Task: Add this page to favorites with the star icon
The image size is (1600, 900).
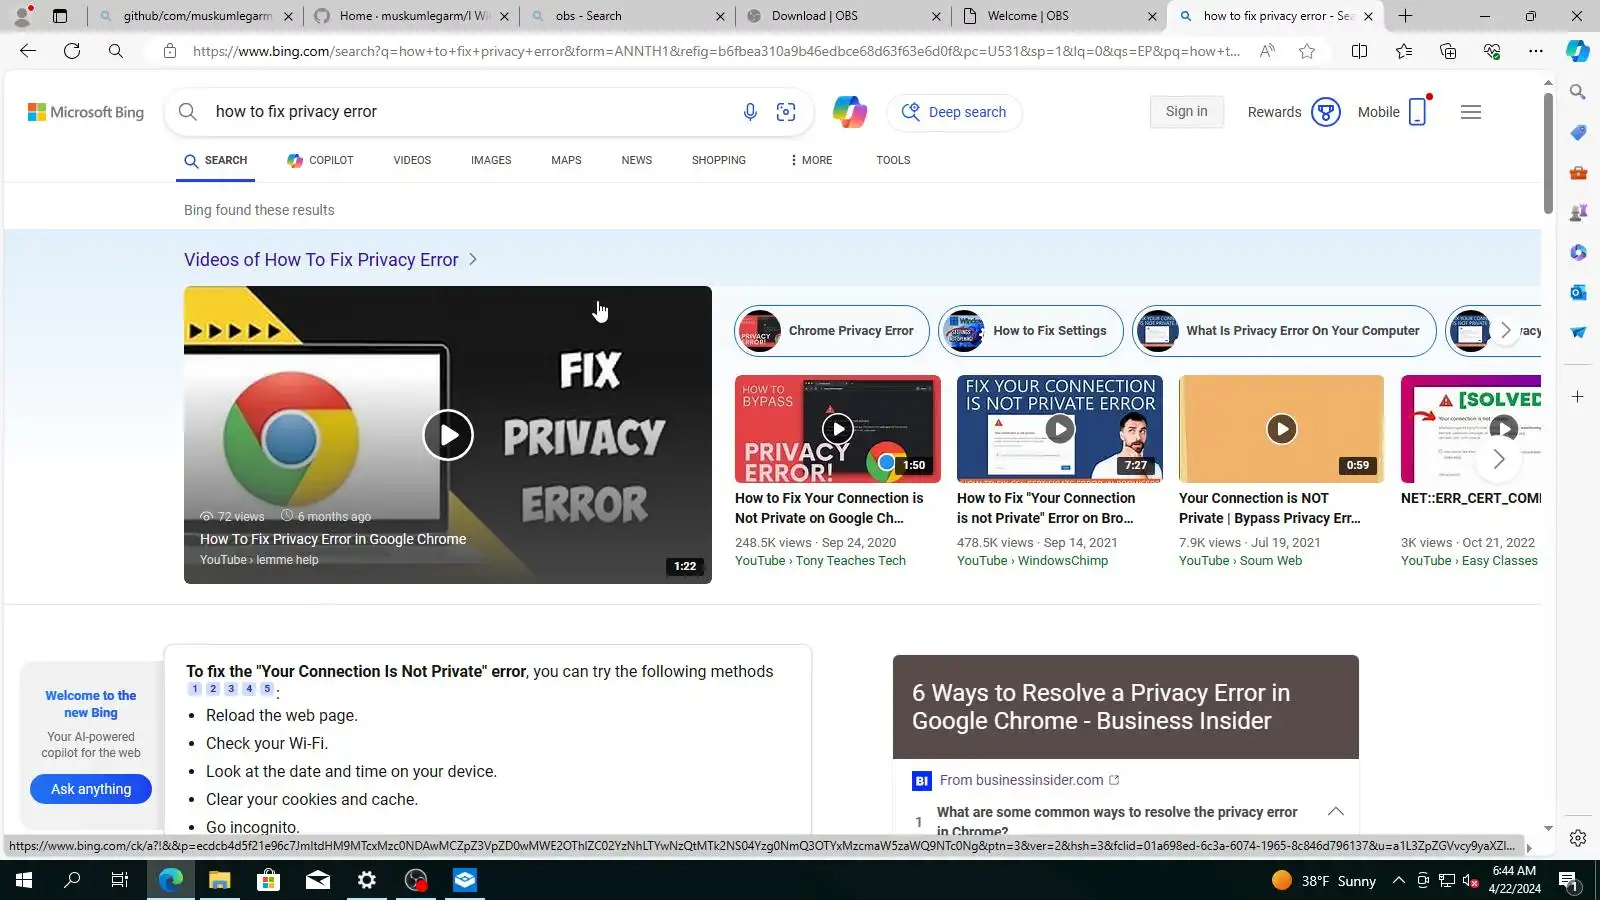Action: click(x=1307, y=51)
